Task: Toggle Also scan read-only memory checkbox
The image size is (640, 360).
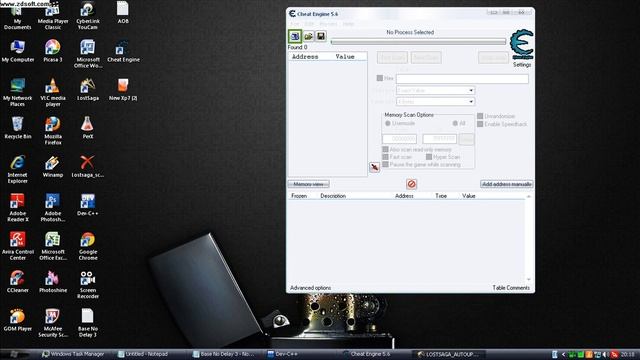Action: tap(385, 149)
